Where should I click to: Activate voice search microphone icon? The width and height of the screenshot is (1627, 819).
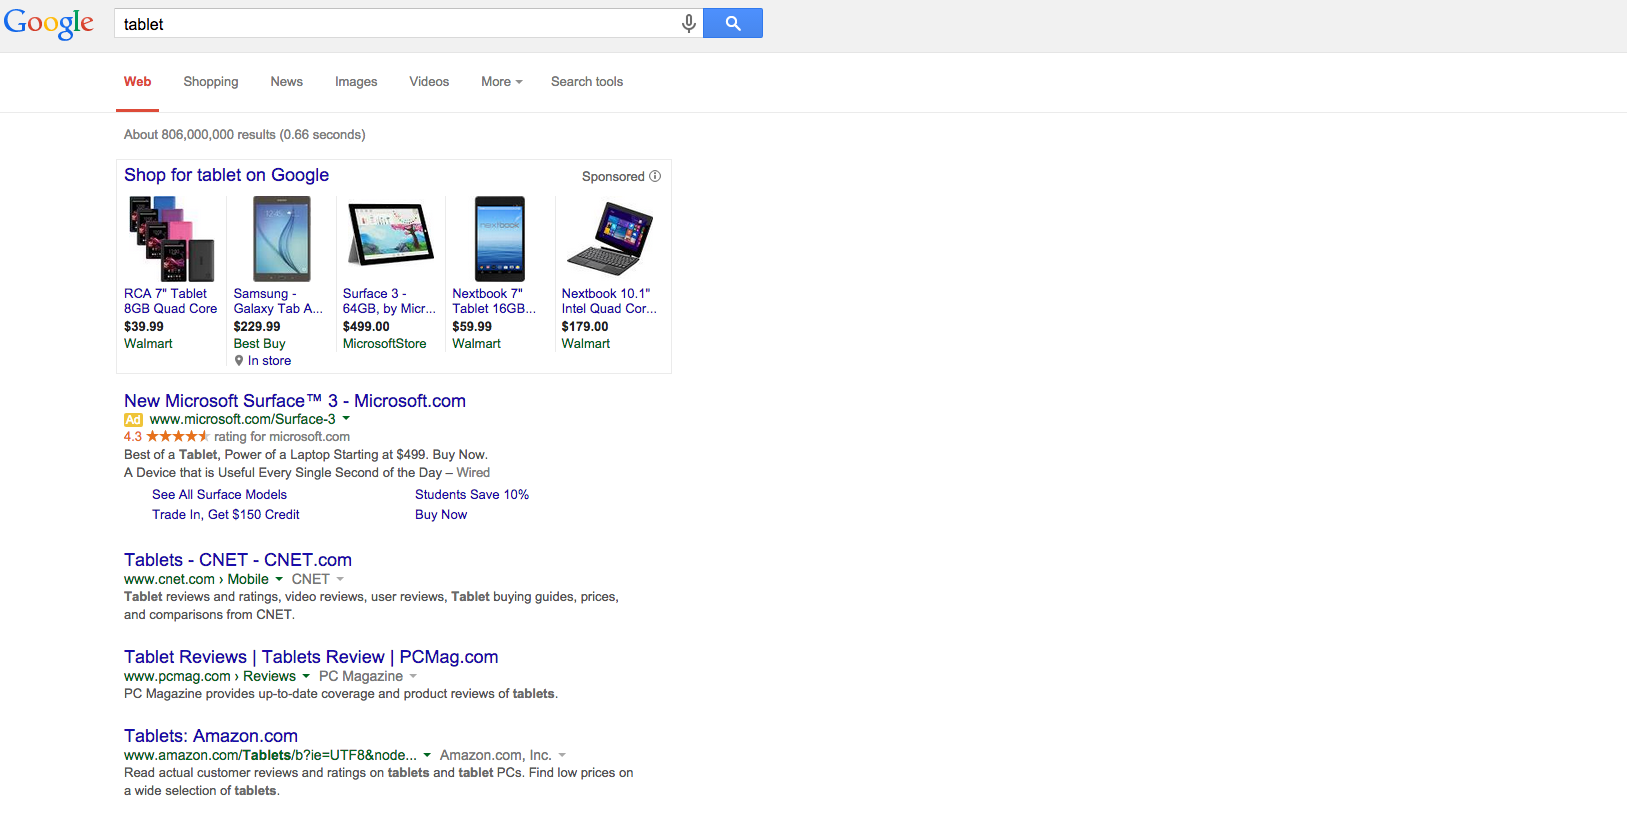pyautogui.click(x=688, y=24)
